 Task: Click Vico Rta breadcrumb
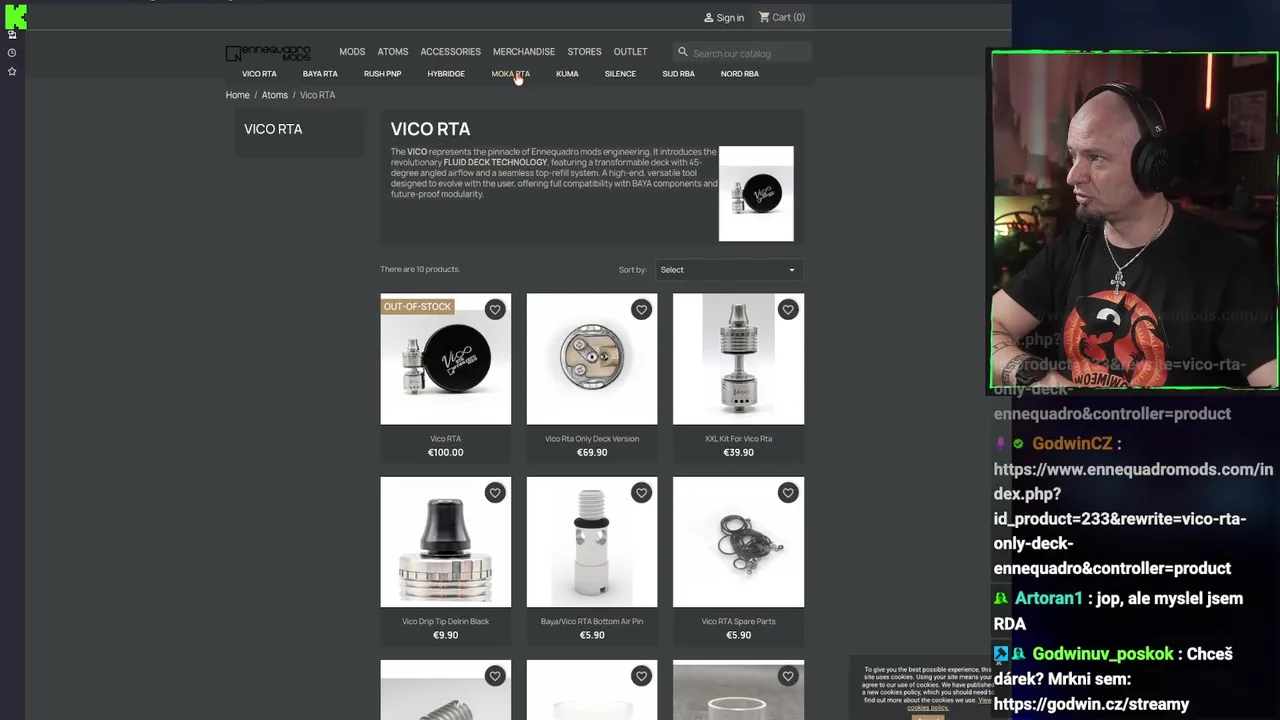pos(318,95)
